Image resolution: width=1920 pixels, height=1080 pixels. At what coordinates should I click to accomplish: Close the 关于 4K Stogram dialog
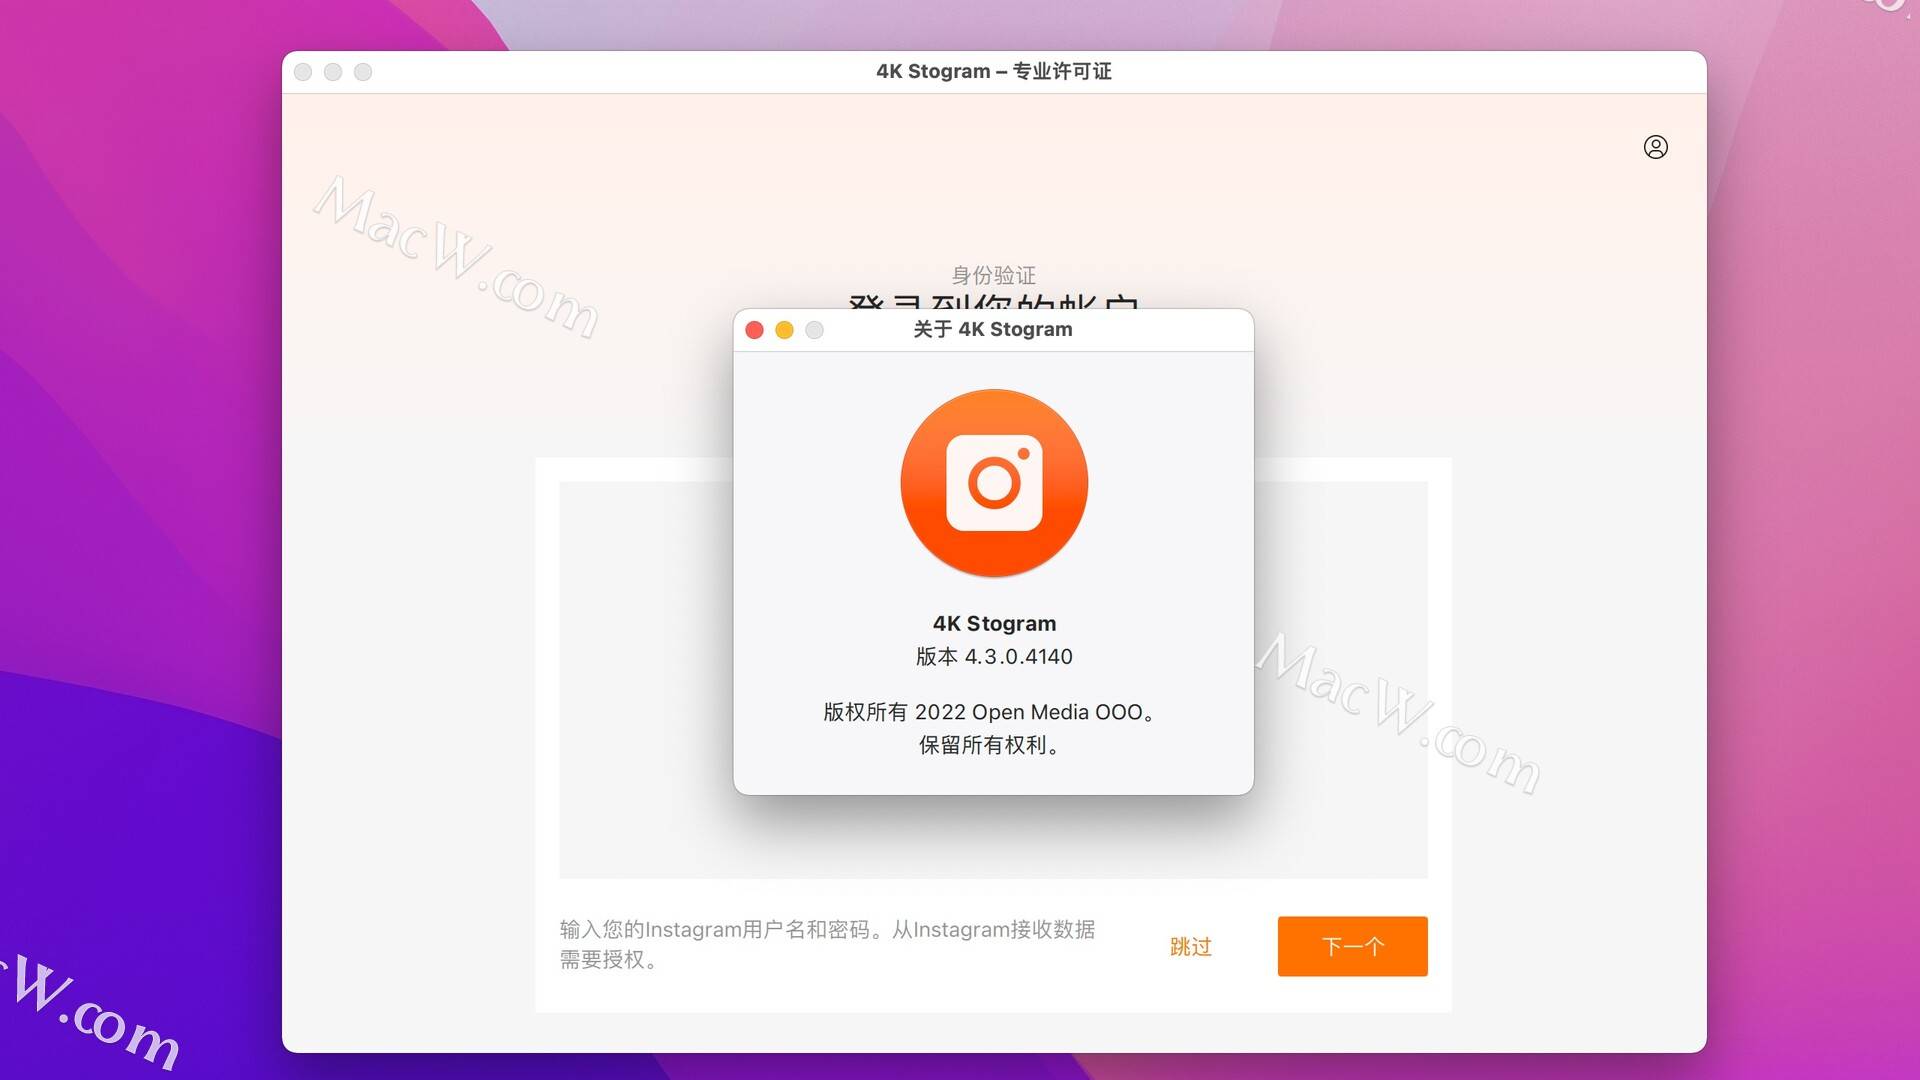(x=755, y=330)
